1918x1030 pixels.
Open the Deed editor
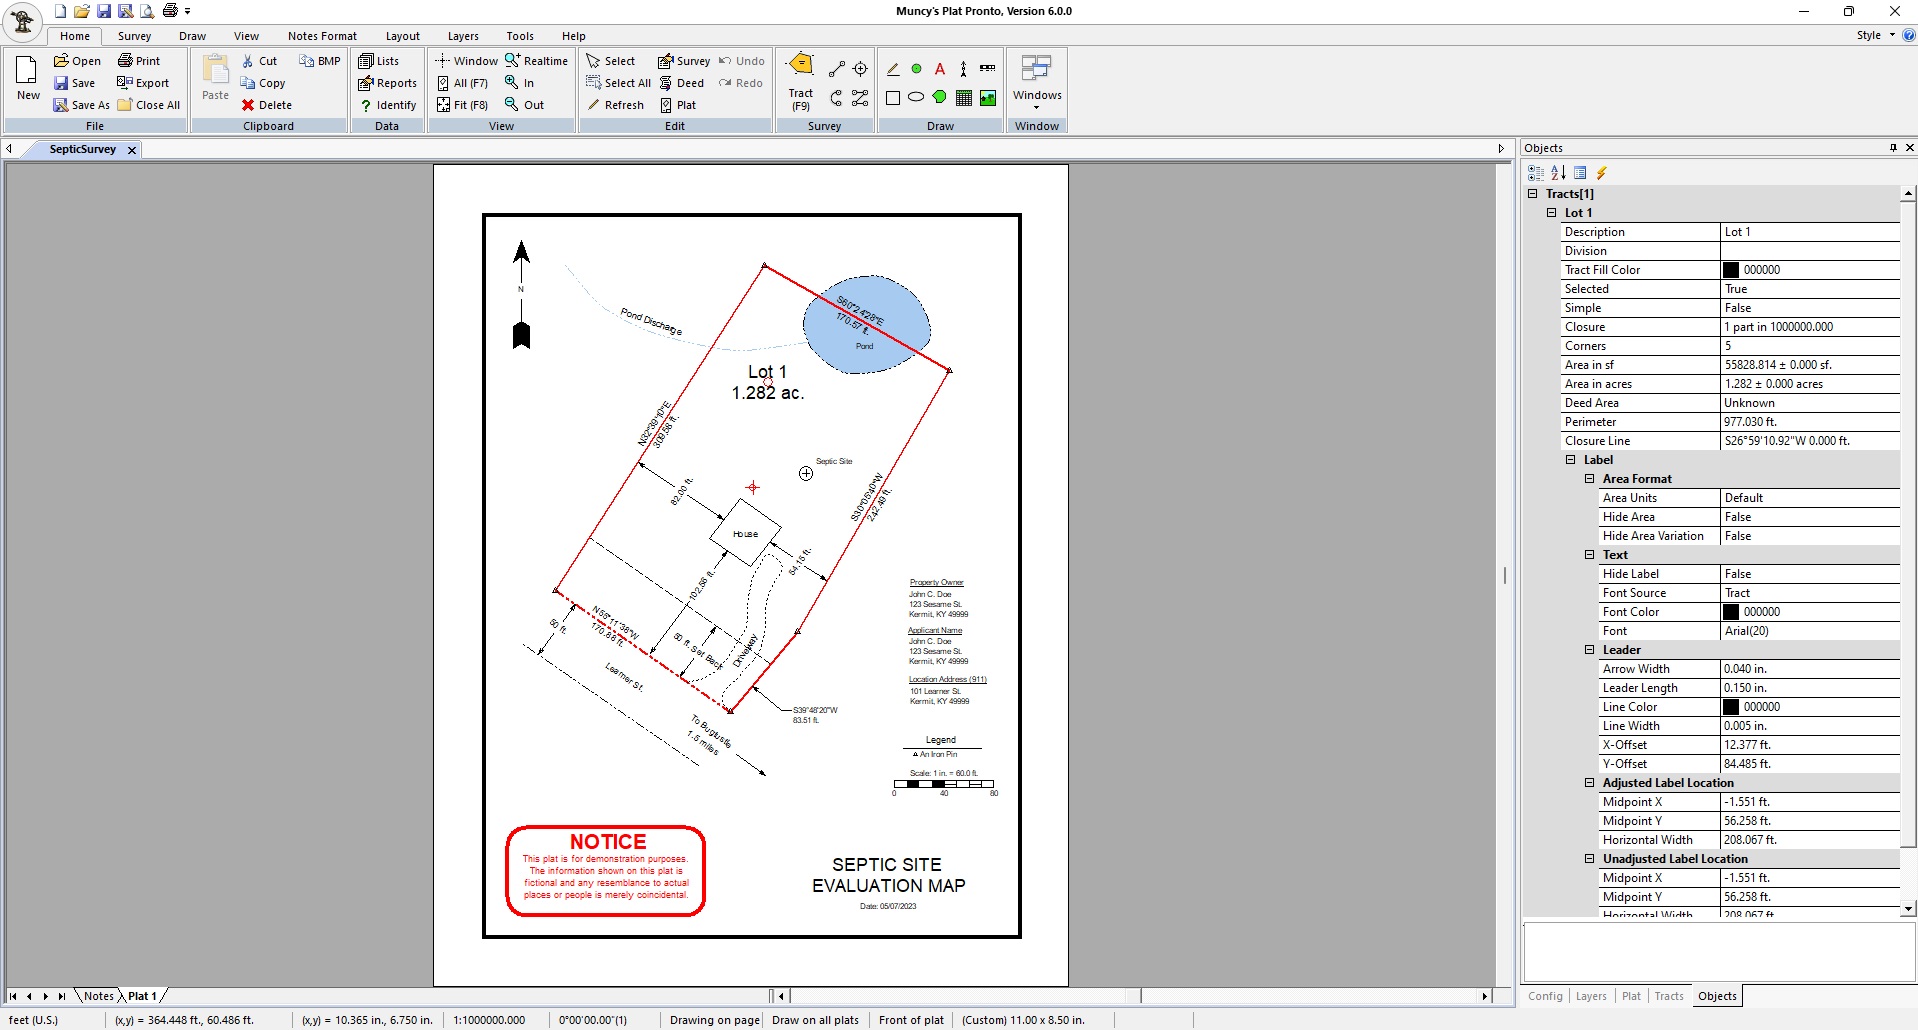point(681,83)
